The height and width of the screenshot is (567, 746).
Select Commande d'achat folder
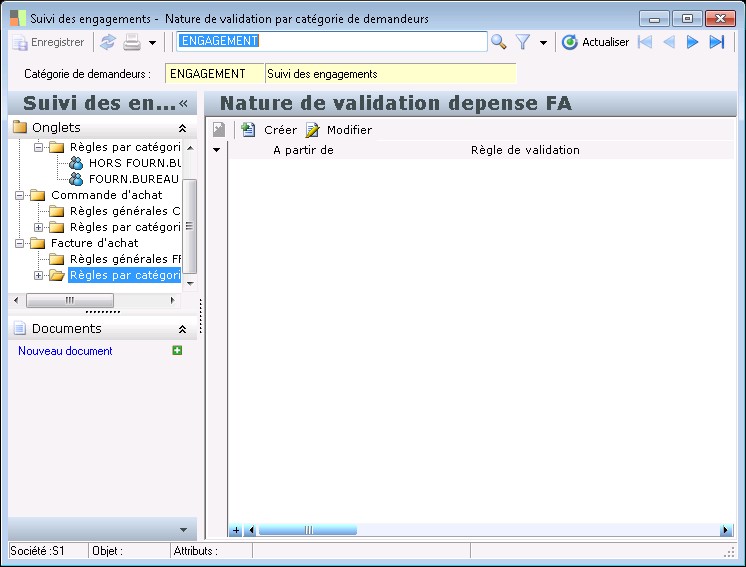click(x=107, y=195)
